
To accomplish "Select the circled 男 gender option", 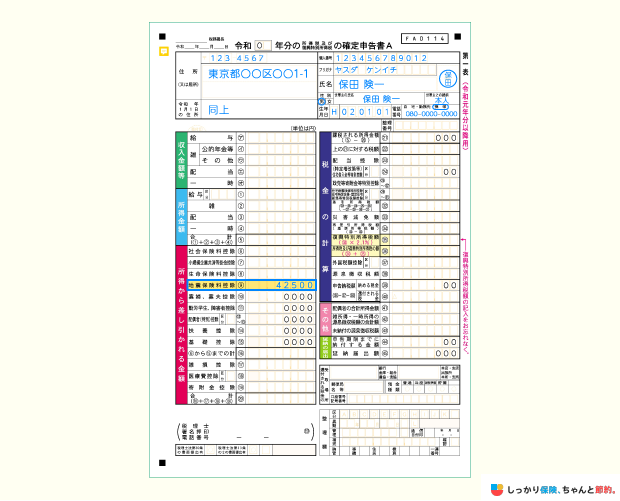I will coord(322,101).
